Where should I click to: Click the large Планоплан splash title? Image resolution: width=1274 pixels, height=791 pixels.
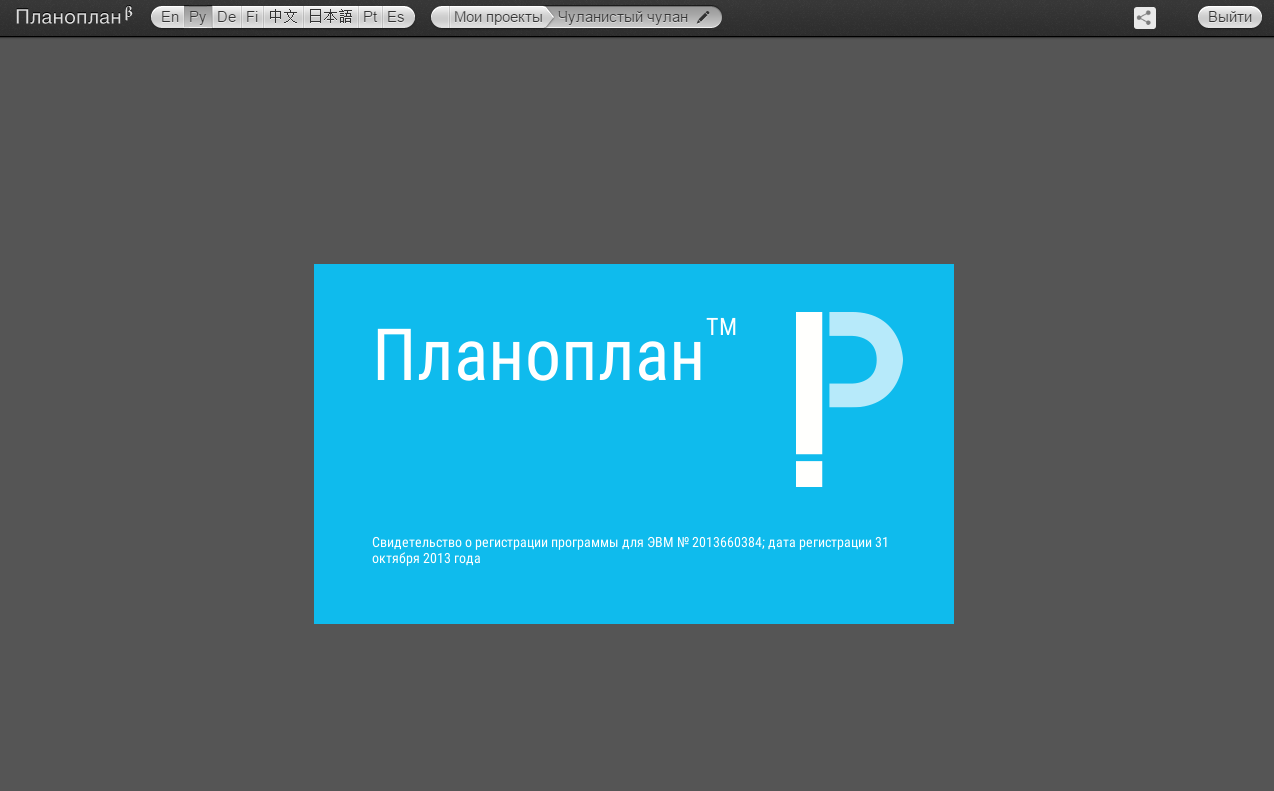point(538,357)
